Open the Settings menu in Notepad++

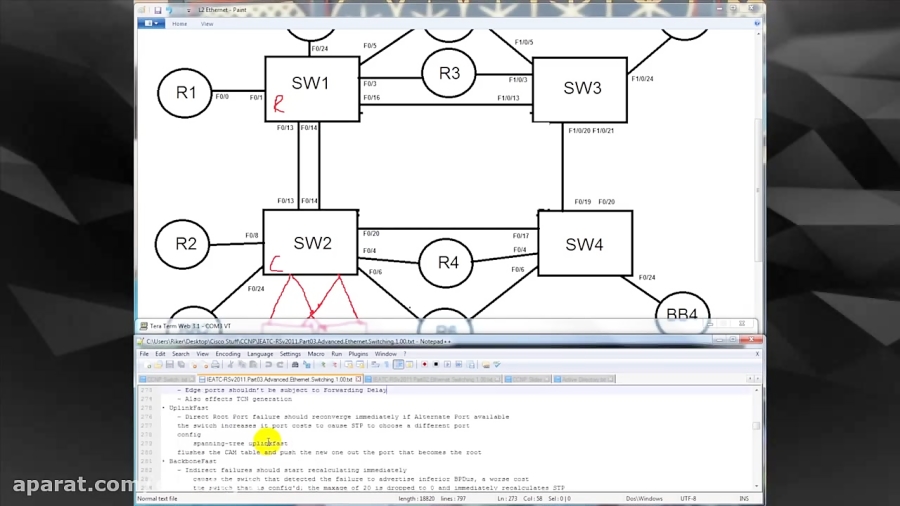pyautogui.click(x=290, y=354)
